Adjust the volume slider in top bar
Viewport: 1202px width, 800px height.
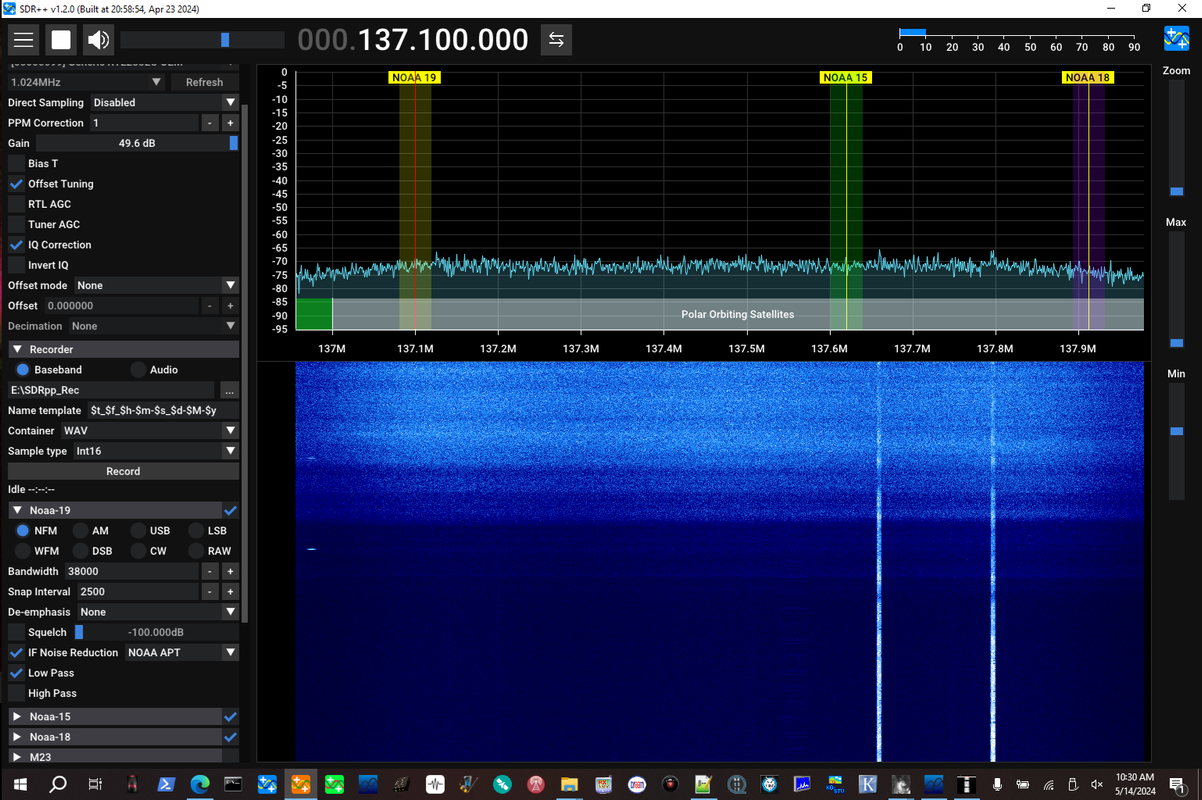(202, 40)
